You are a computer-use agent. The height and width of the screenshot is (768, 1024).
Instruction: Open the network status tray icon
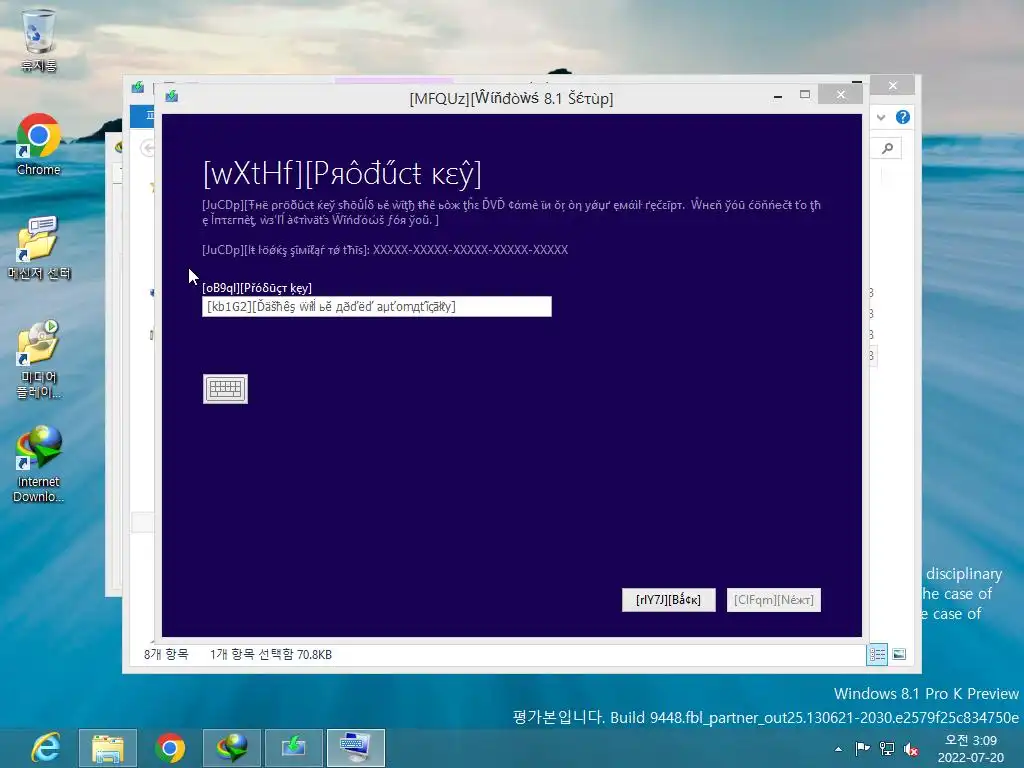pyautogui.click(x=887, y=748)
